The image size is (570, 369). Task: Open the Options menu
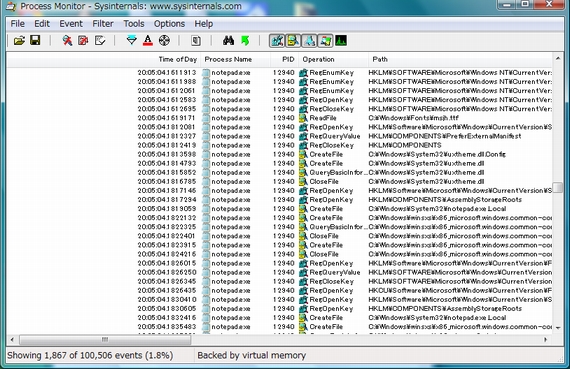point(169,24)
